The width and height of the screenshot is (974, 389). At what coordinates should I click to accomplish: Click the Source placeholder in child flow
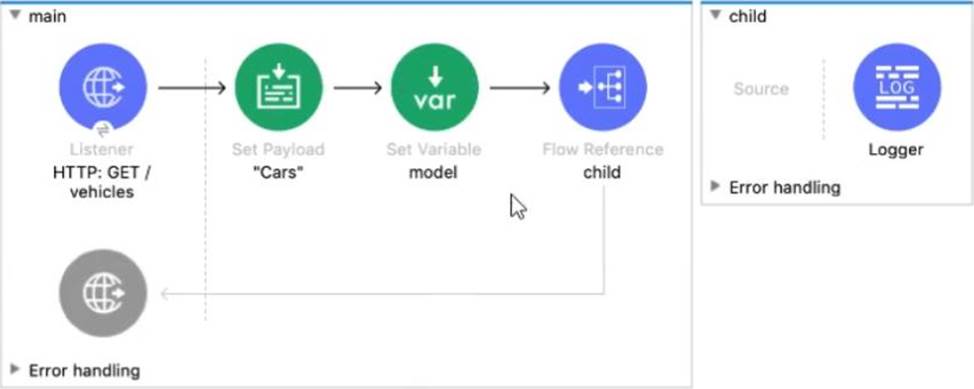click(761, 89)
